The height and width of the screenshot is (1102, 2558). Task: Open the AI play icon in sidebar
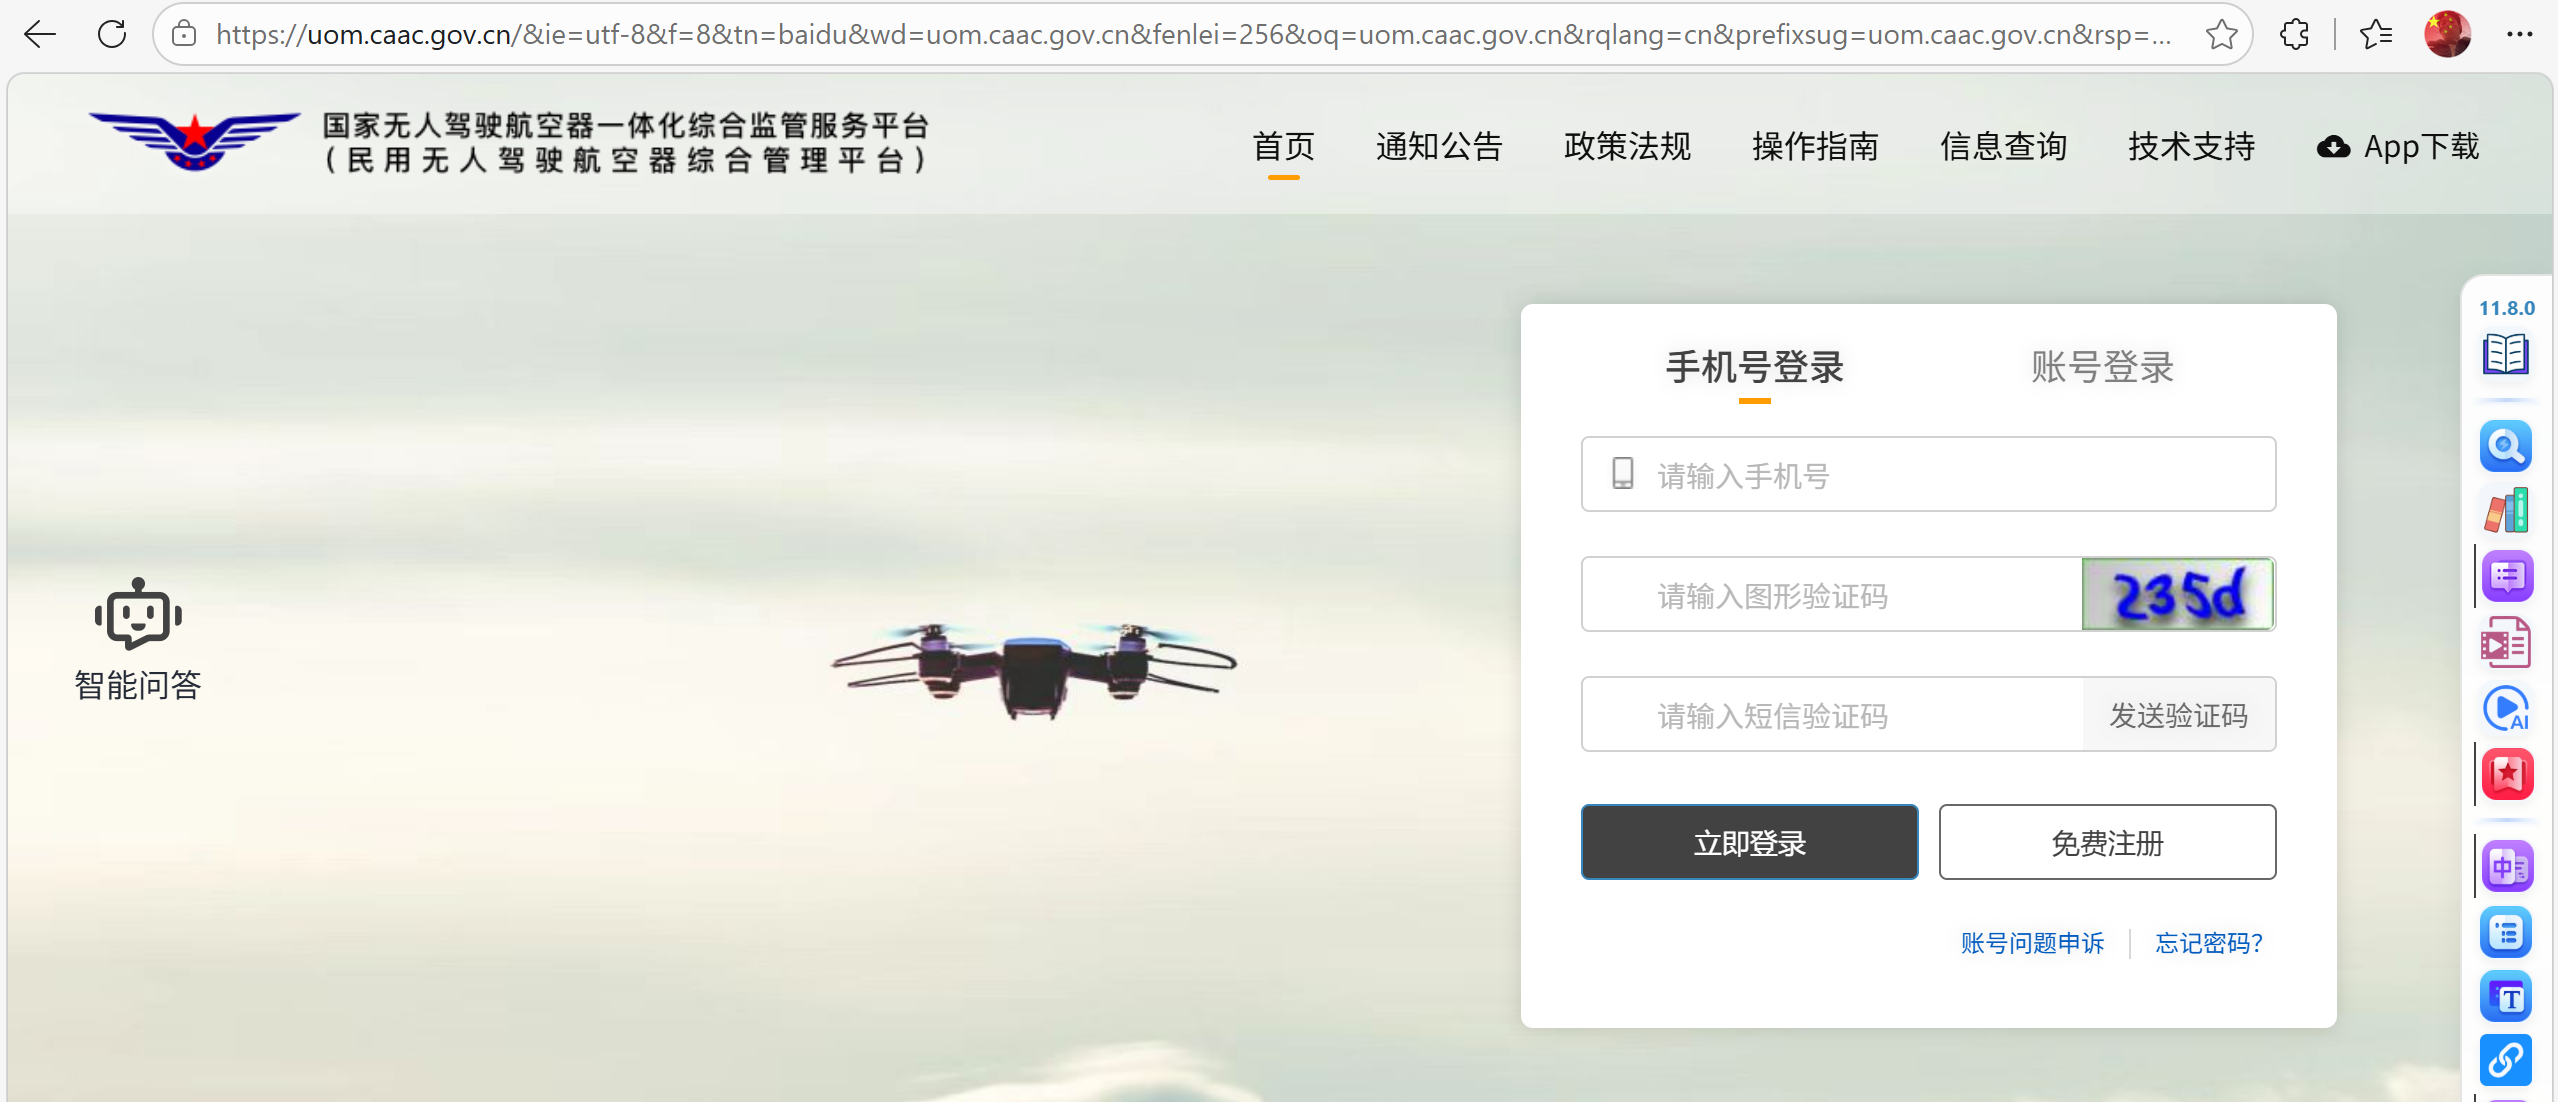coord(2506,709)
